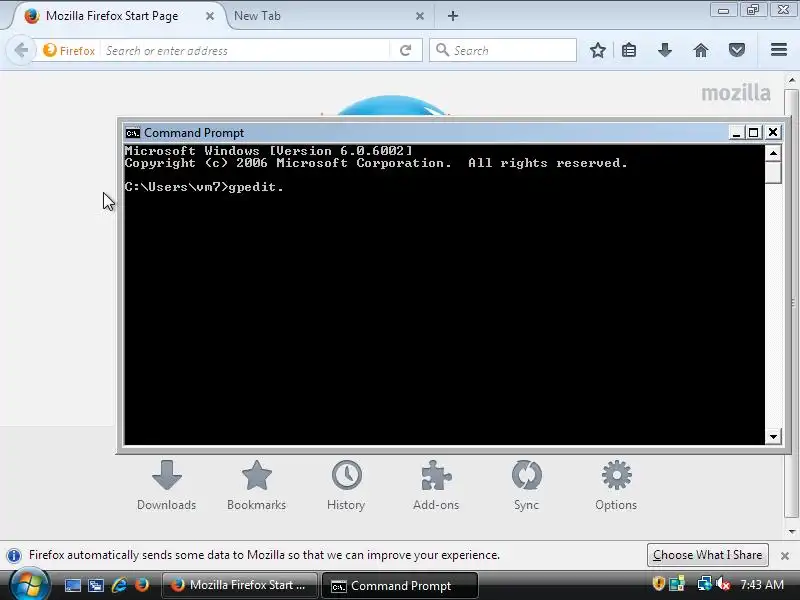
Task: Open Add-ons from the start page
Action: point(436,485)
